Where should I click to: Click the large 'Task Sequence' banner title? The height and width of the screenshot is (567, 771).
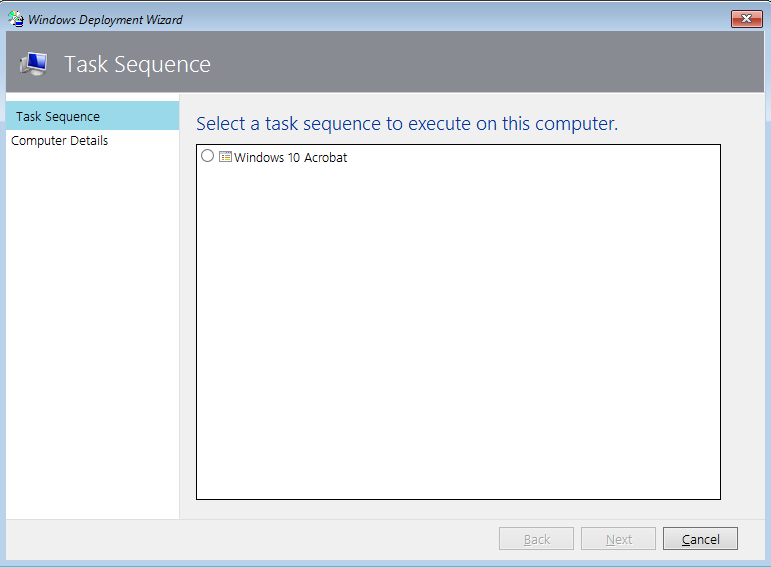pos(138,64)
